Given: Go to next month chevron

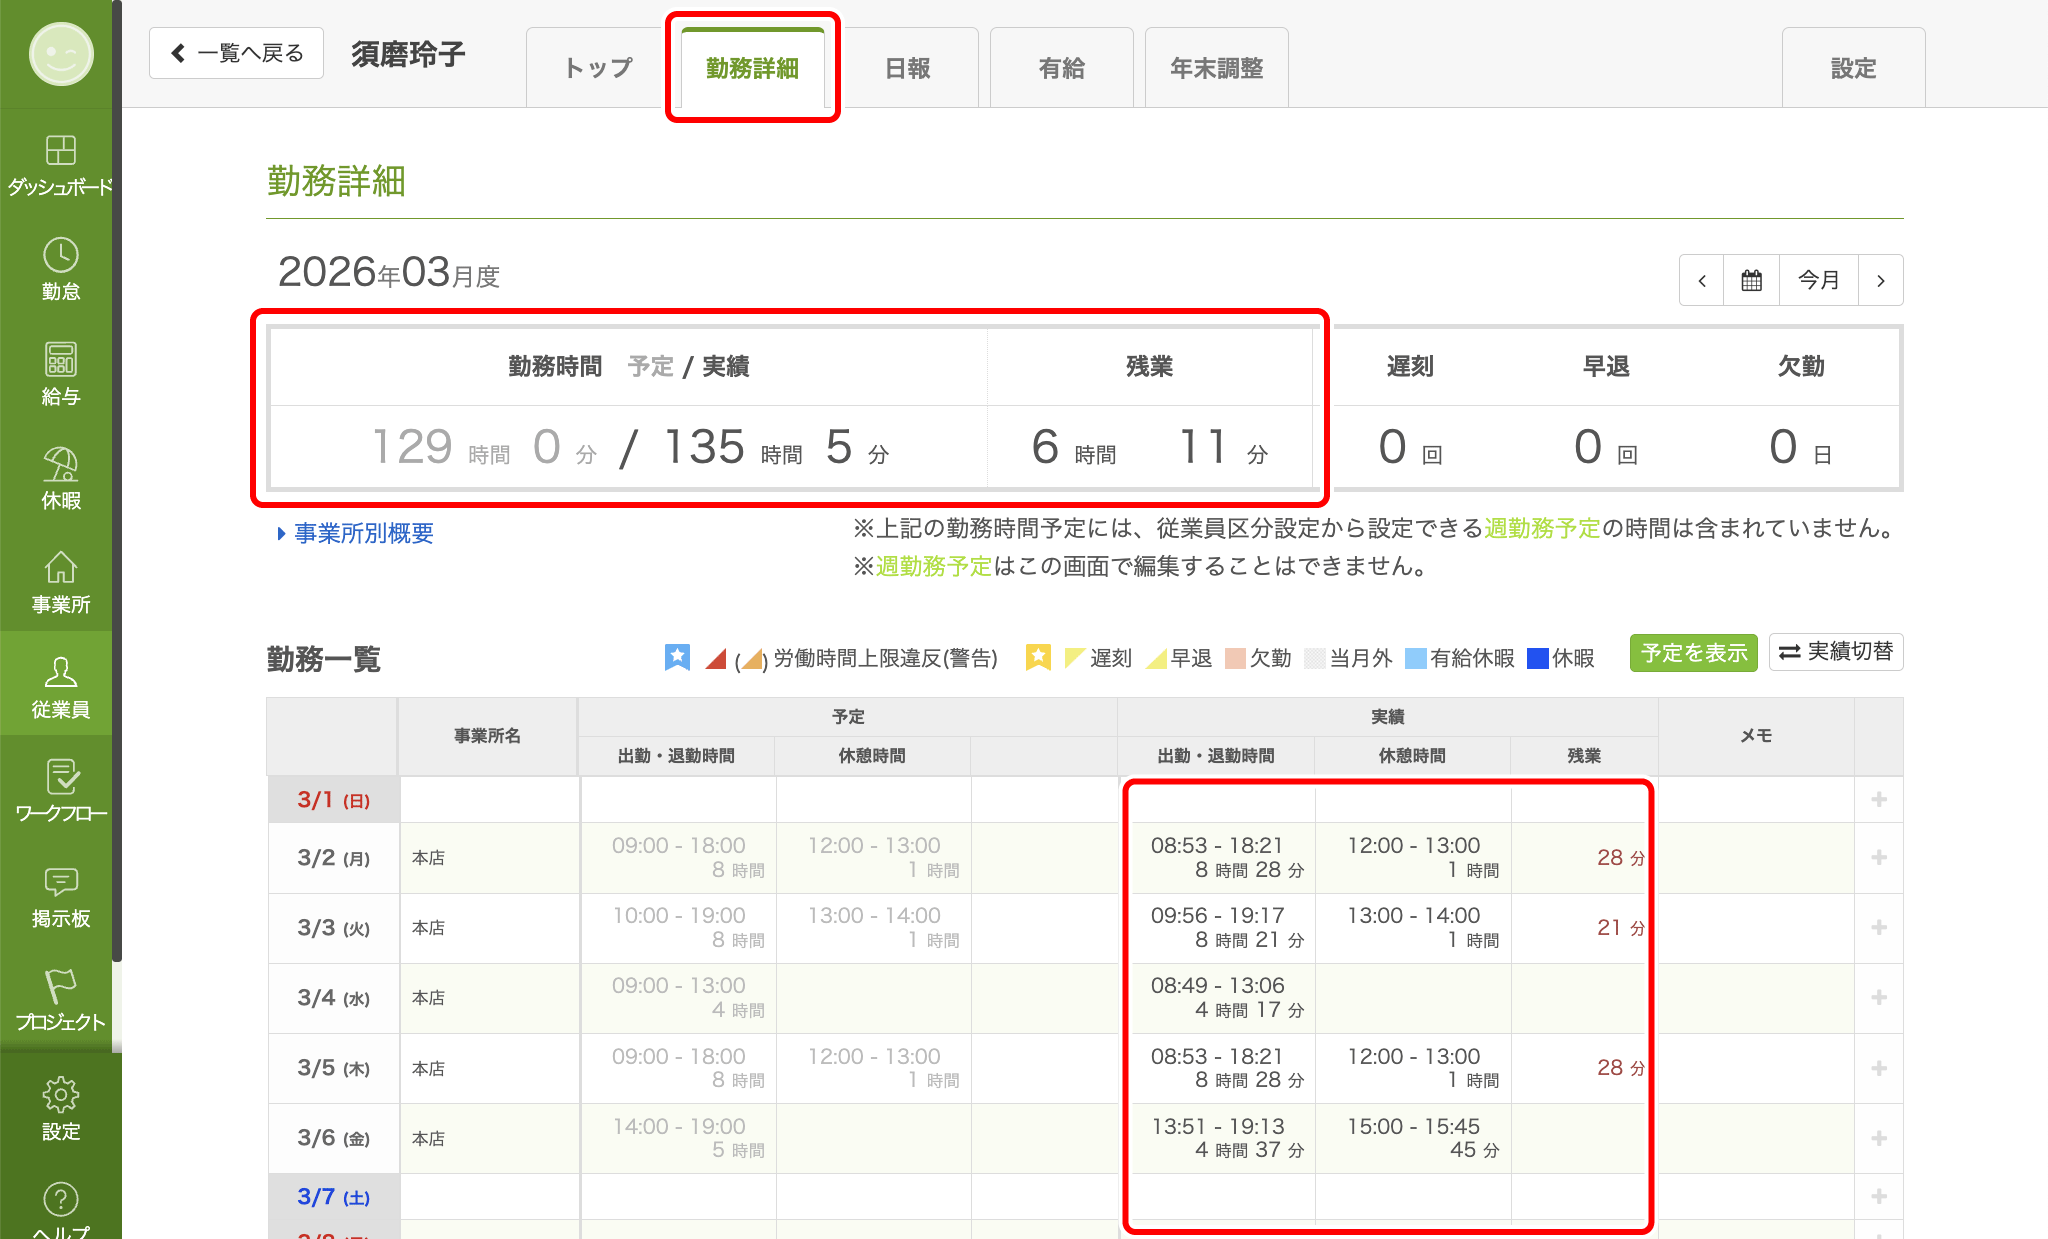Looking at the screenshot, I should tap(1880, 280).
